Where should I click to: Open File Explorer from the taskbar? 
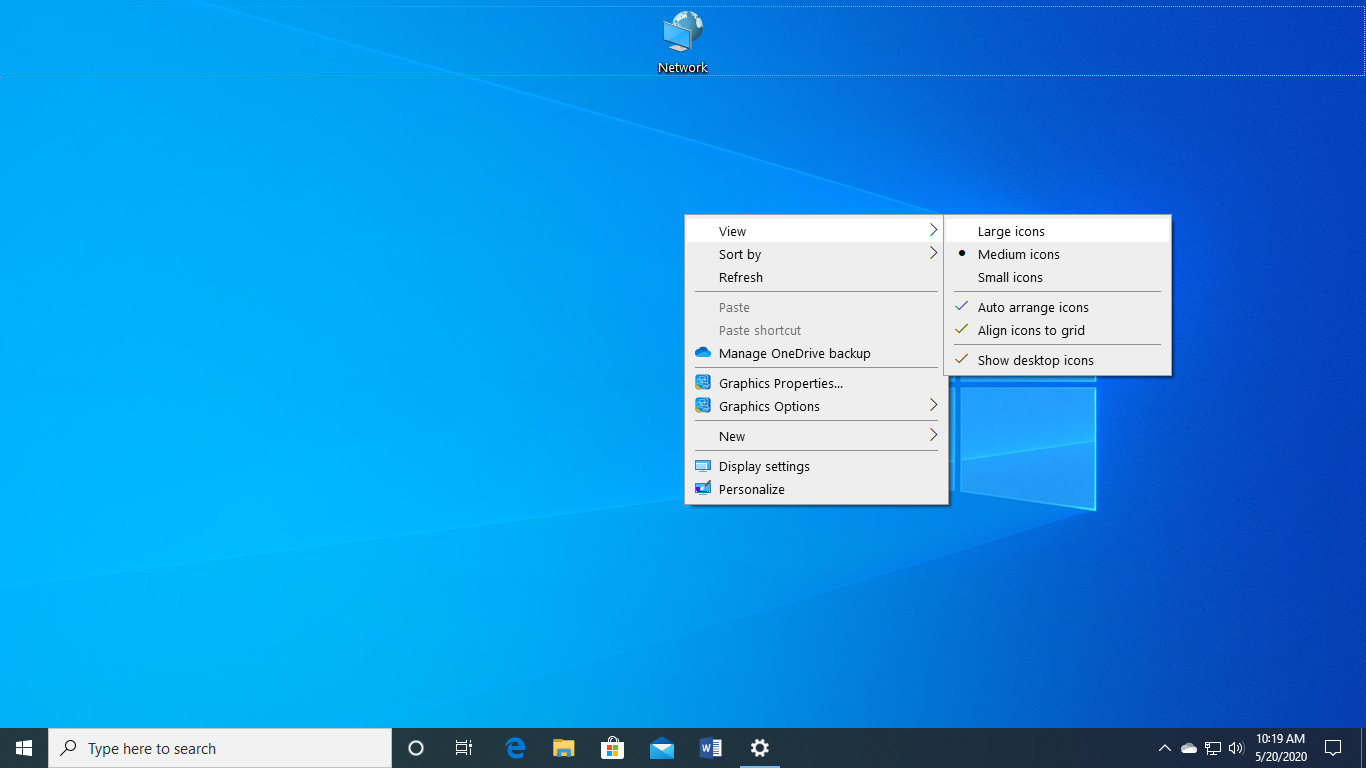click(x=564, y=748)
